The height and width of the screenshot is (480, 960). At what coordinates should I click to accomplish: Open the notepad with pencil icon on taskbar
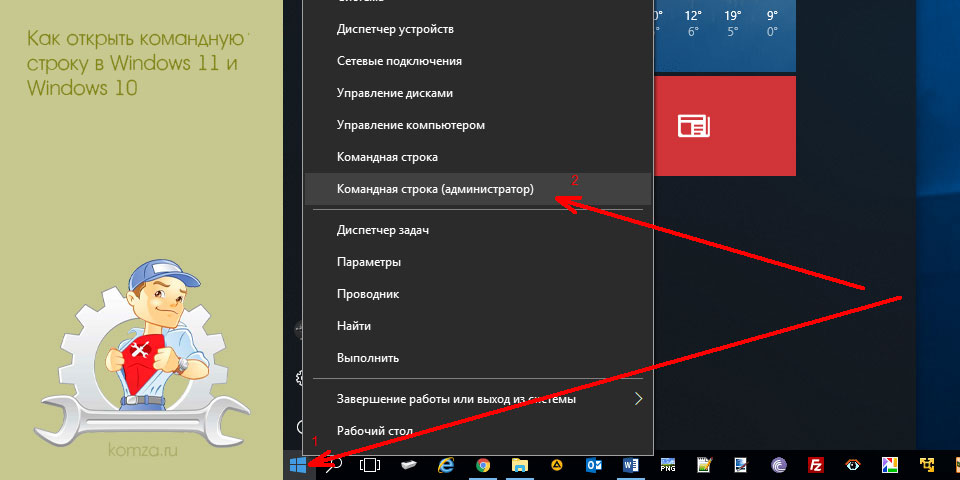705,465
